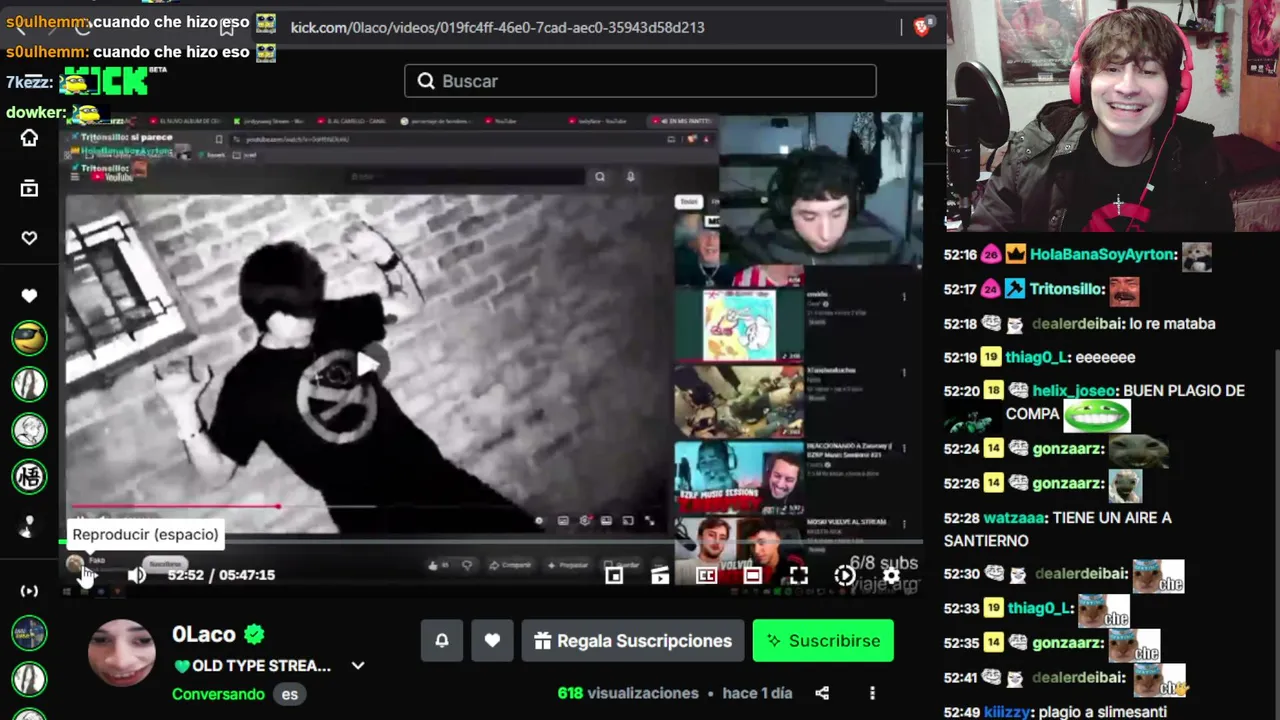Click the "eeeeeee" chat message by thiag0_L
The height and width of the screenshot is (720, 1280).
[x=1105, y=357]
